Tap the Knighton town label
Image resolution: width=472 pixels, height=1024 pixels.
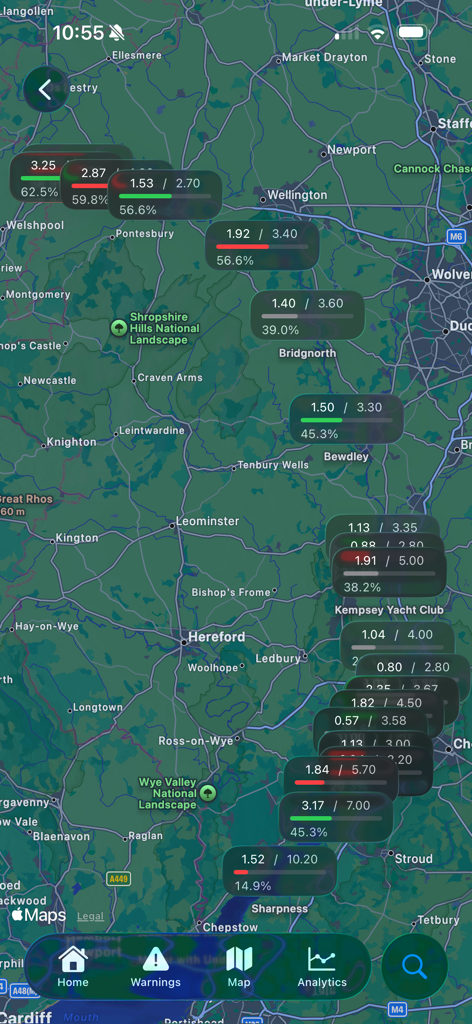pos(71,441)
